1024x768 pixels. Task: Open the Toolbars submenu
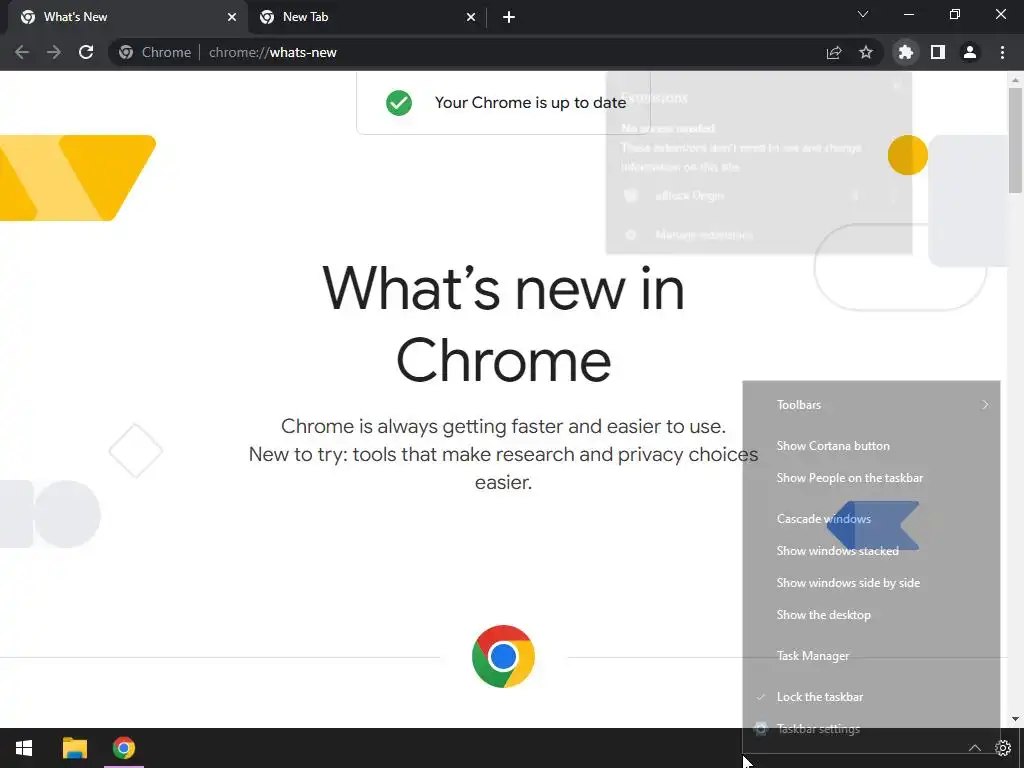pos(871,405)
